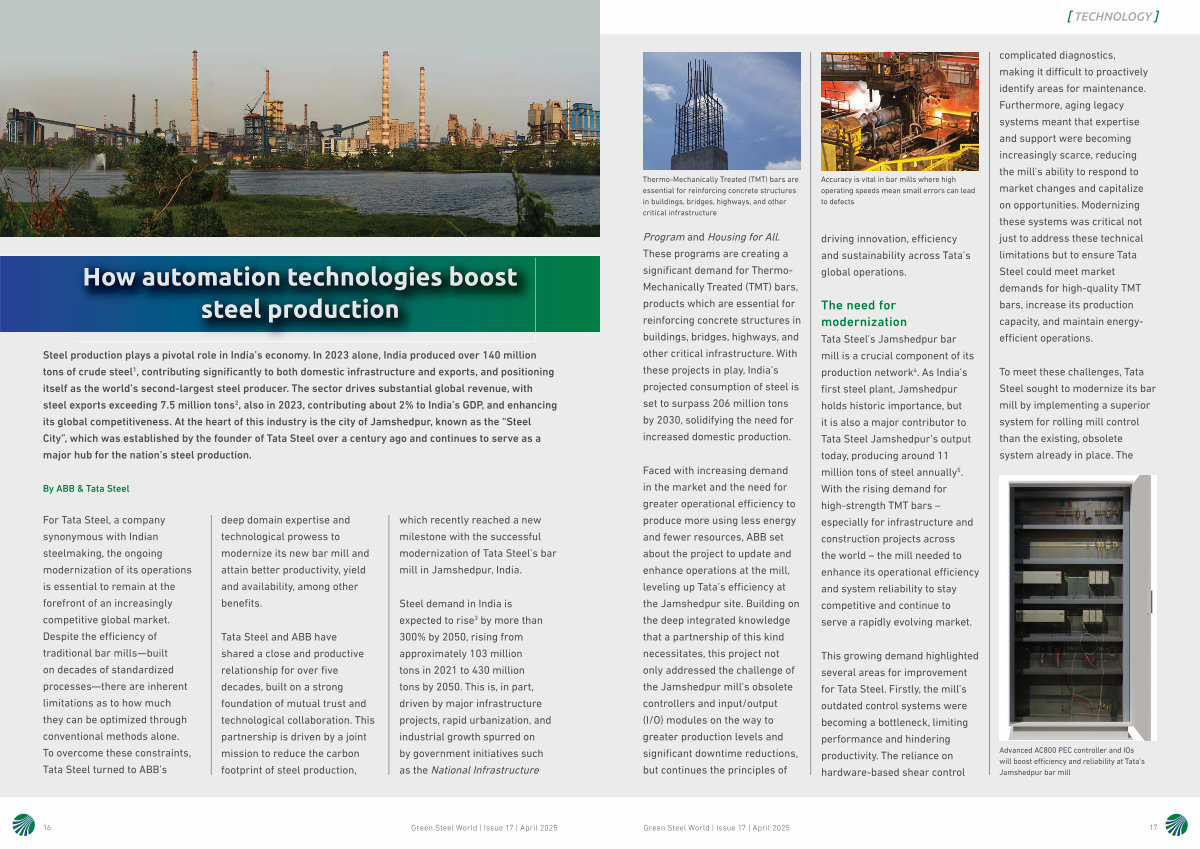Open the glowing bar mill photo
The width and height of the screenshot is (1200, 849).
900,111
